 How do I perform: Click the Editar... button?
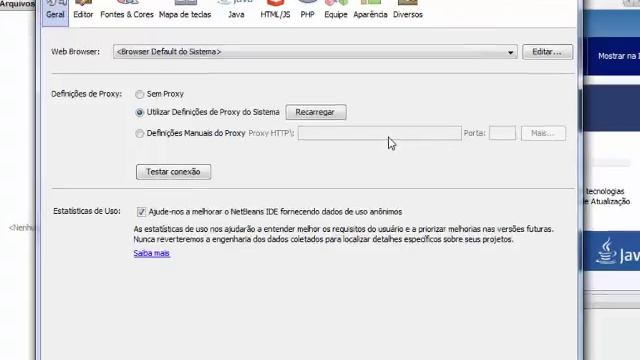[547, 52]
